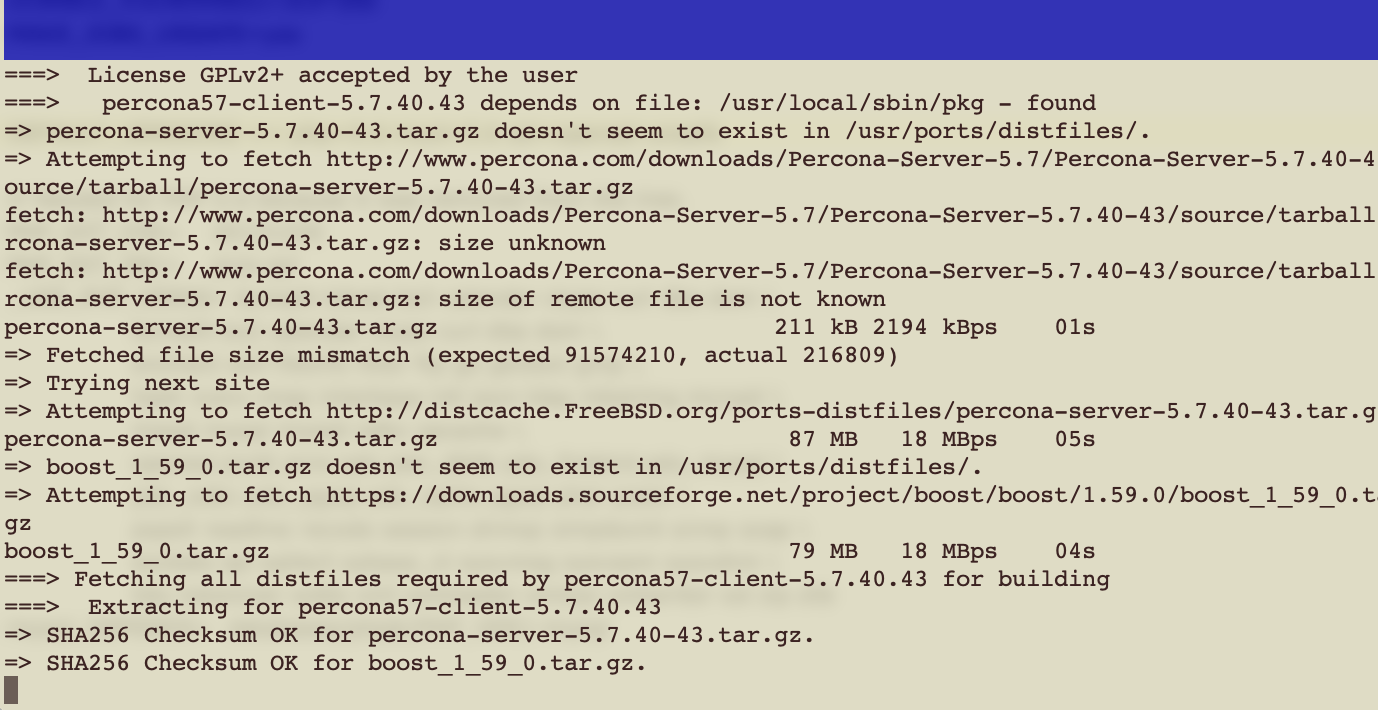Click the 05s download time value
Screen dimensions: 1378x710
(1075, 439)
